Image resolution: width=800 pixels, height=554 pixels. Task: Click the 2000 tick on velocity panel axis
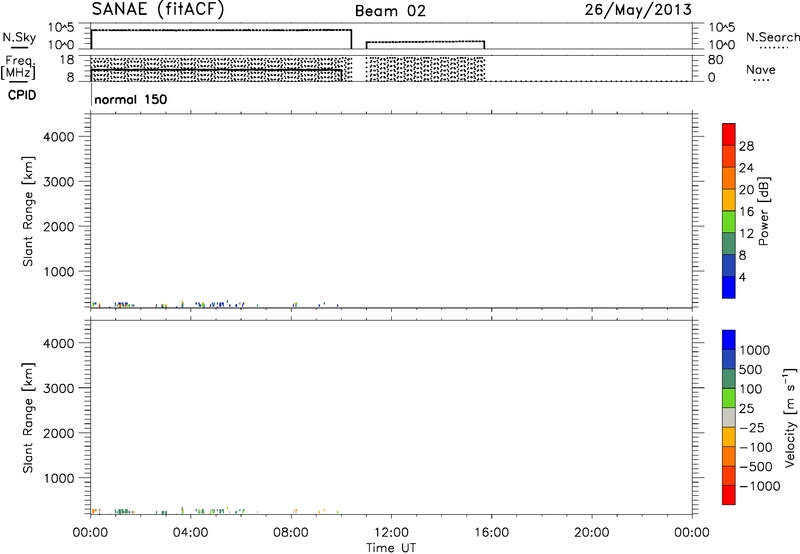click(59, 433)
